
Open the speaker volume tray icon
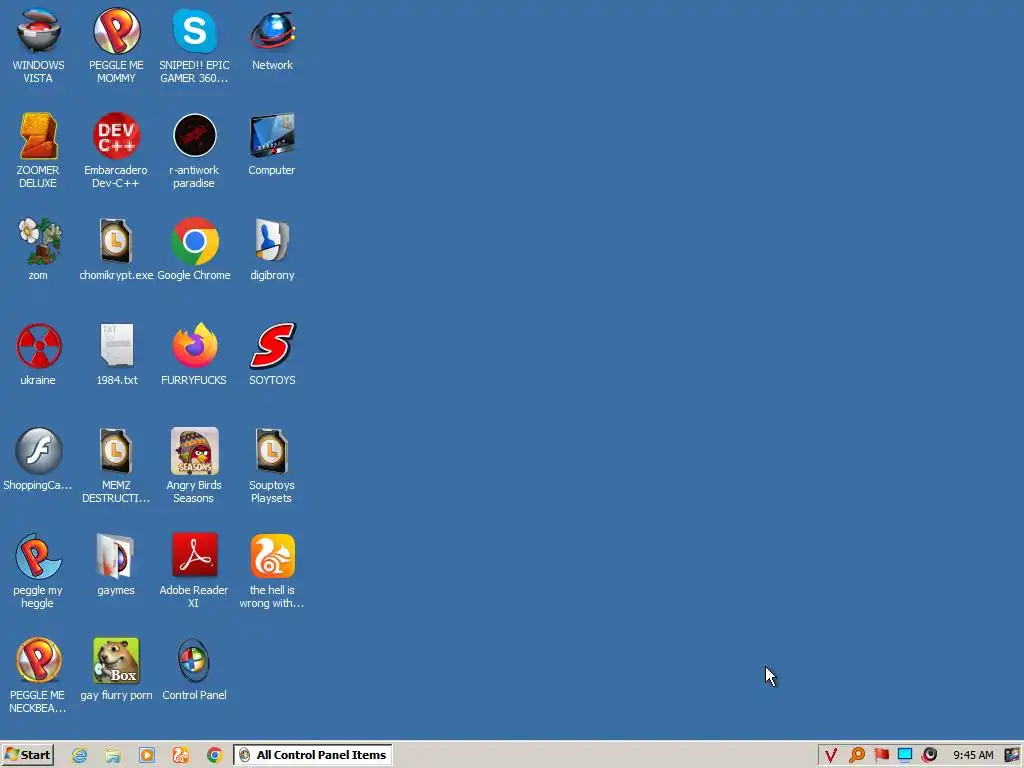[x=929, y=755]
